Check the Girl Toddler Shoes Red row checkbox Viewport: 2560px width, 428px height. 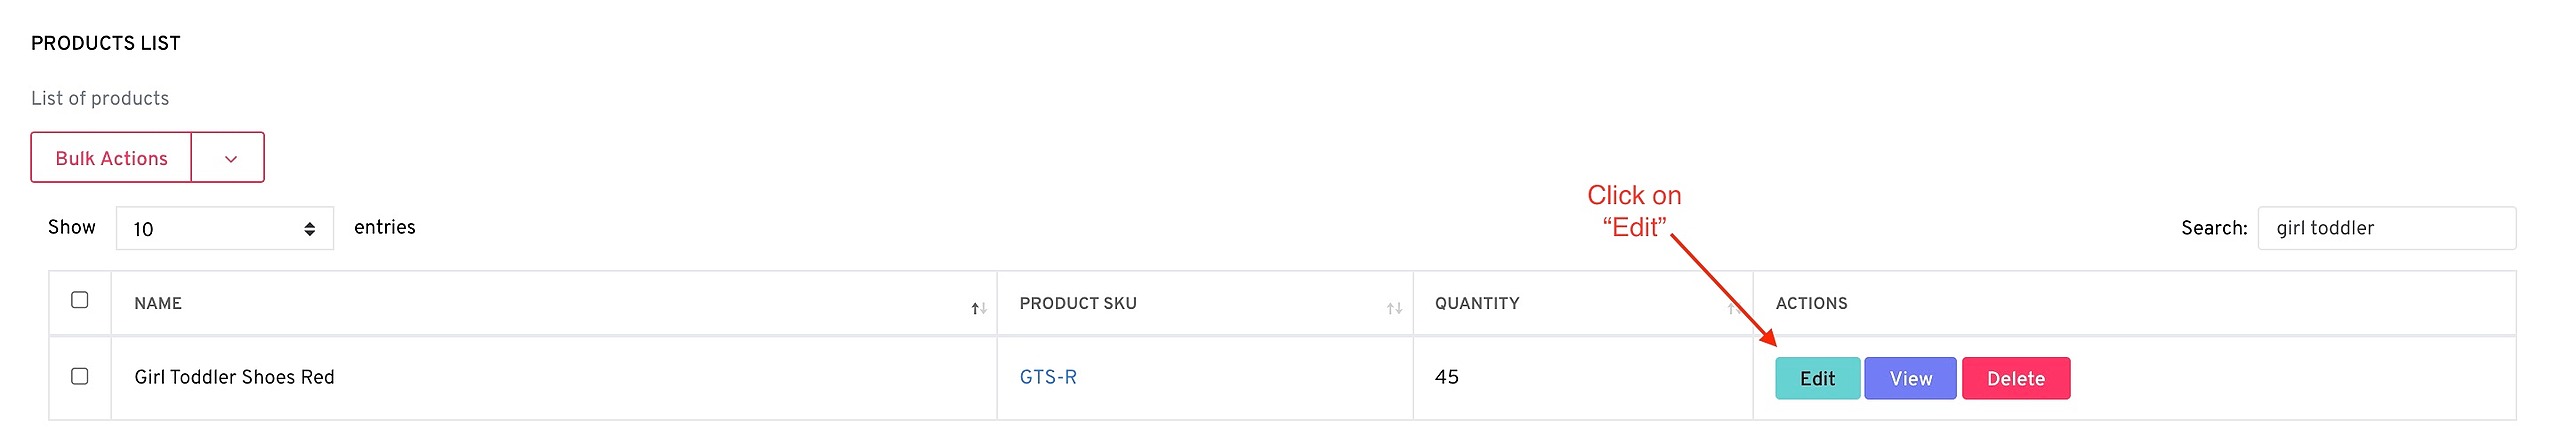[80, 376]
